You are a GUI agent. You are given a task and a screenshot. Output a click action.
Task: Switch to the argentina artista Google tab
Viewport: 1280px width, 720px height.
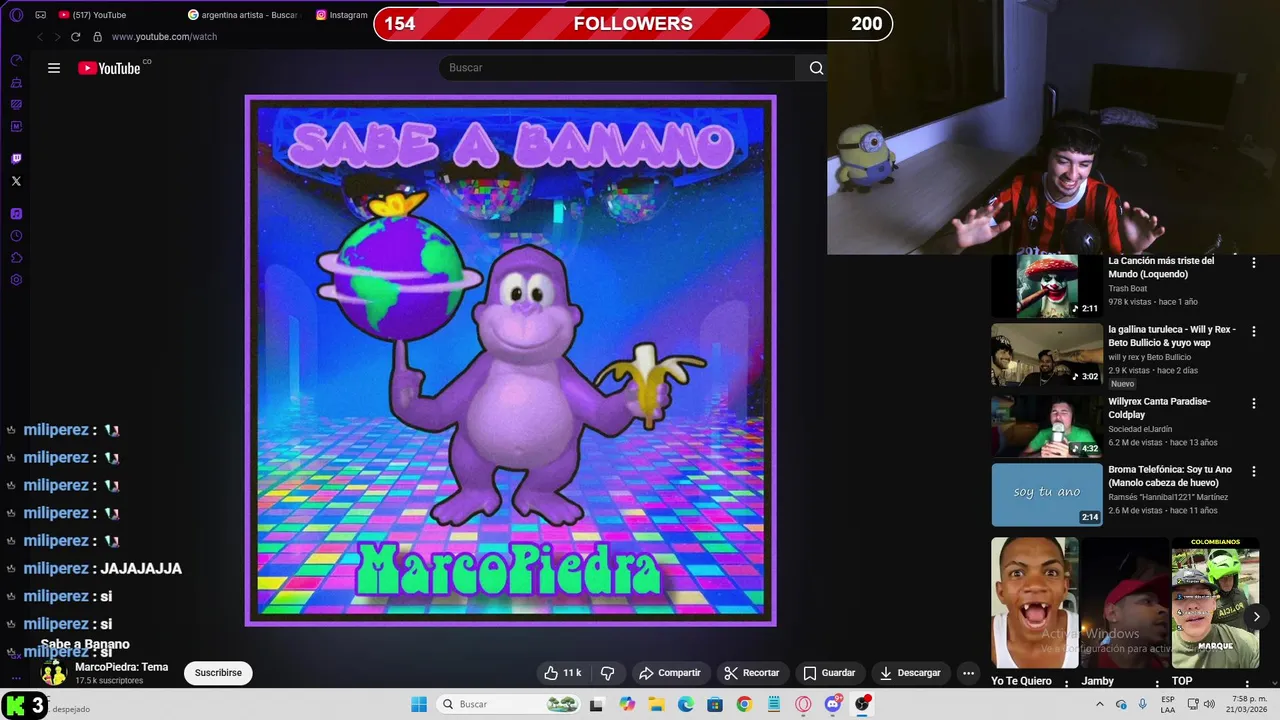tap(243, 15)
